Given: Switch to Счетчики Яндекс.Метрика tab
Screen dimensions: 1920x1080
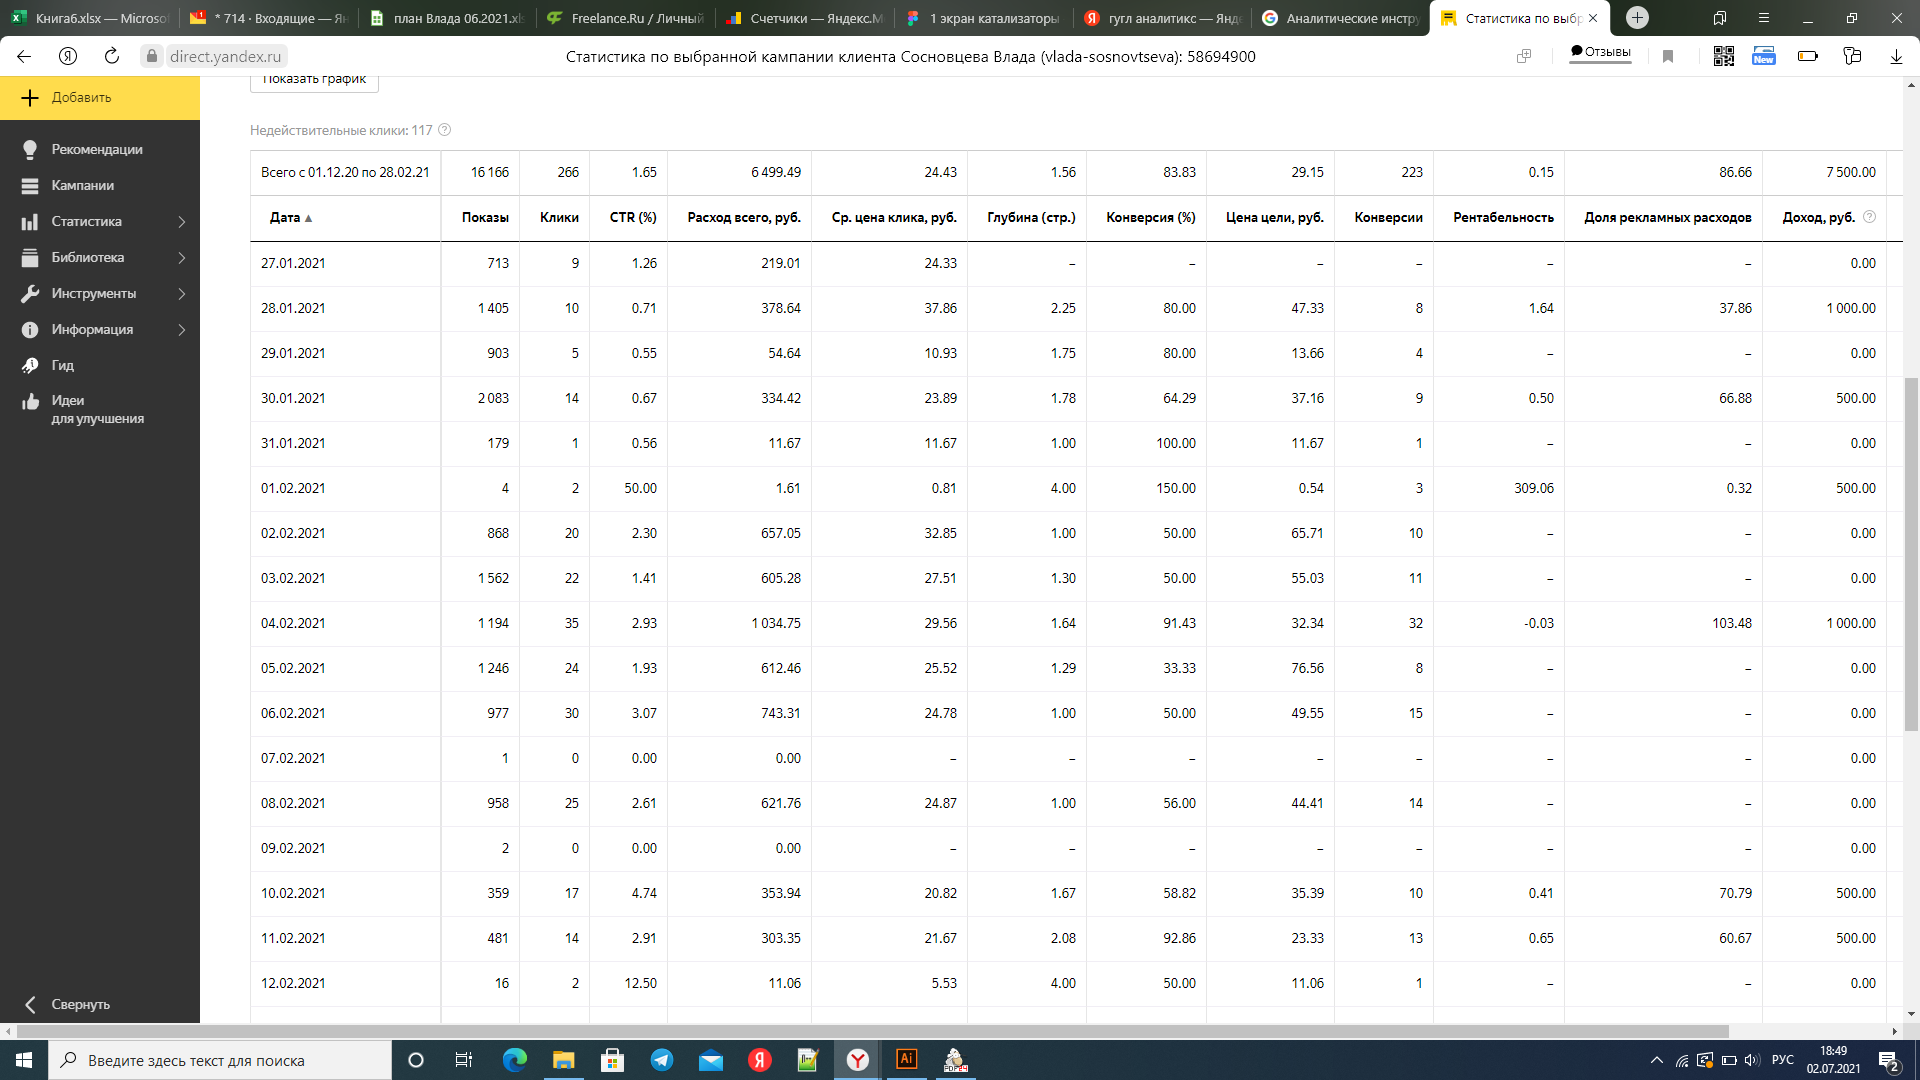Looking at the screenshot, I should pyautogui.click(x=806, y=18).
